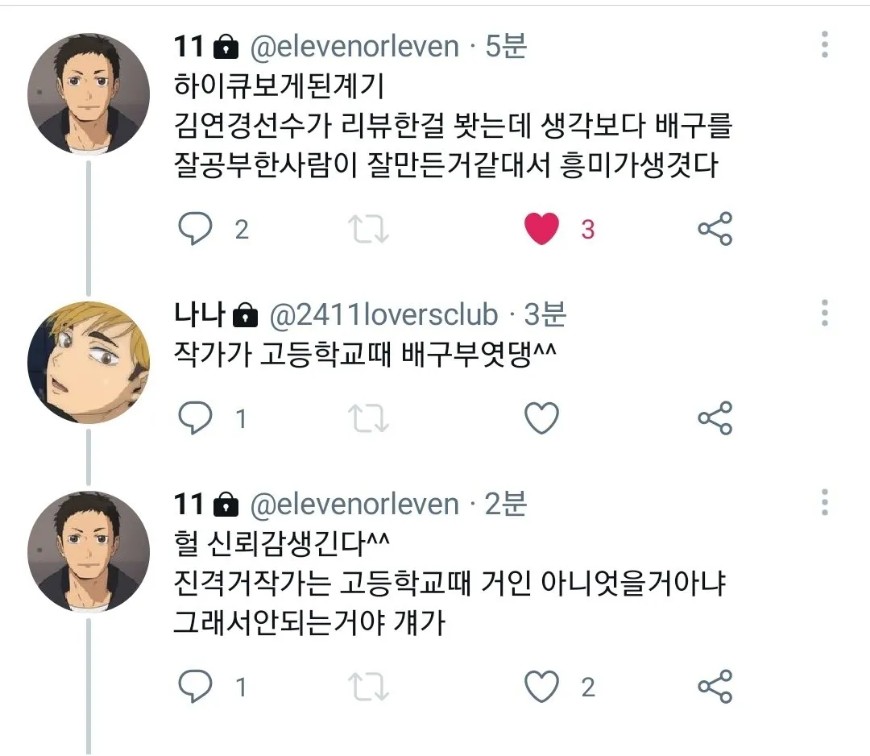Open more options on 나나's tweet
870x756 pixels.
pos(824,313)
